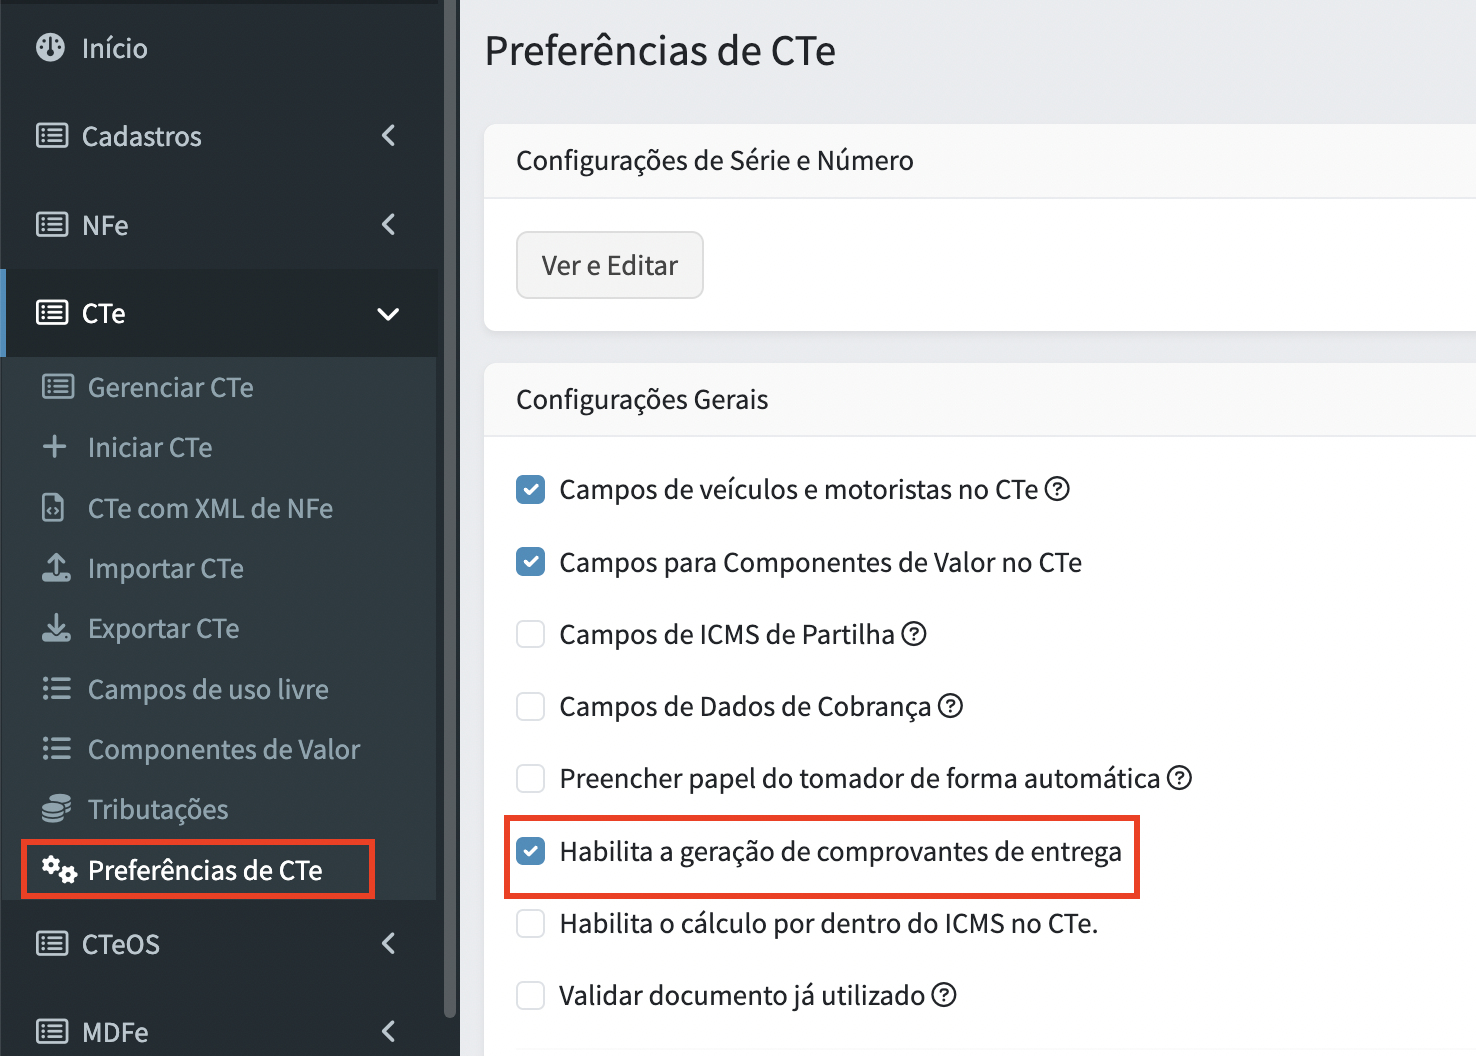Click the upload icon beside Importar CTe
The image size is (1476, 1056).
(x=56, y=568)
